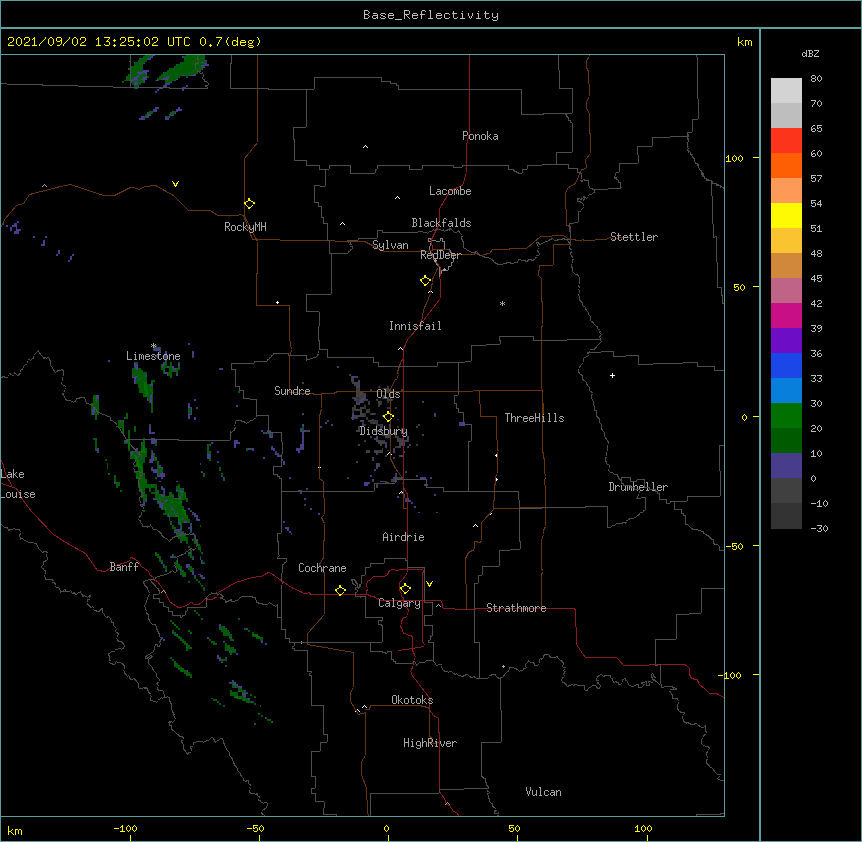The height and width of the screenshot is (842, 862).
Task: Click the yellow V marker northeast of Calgary
Action: tap(429, 584)
